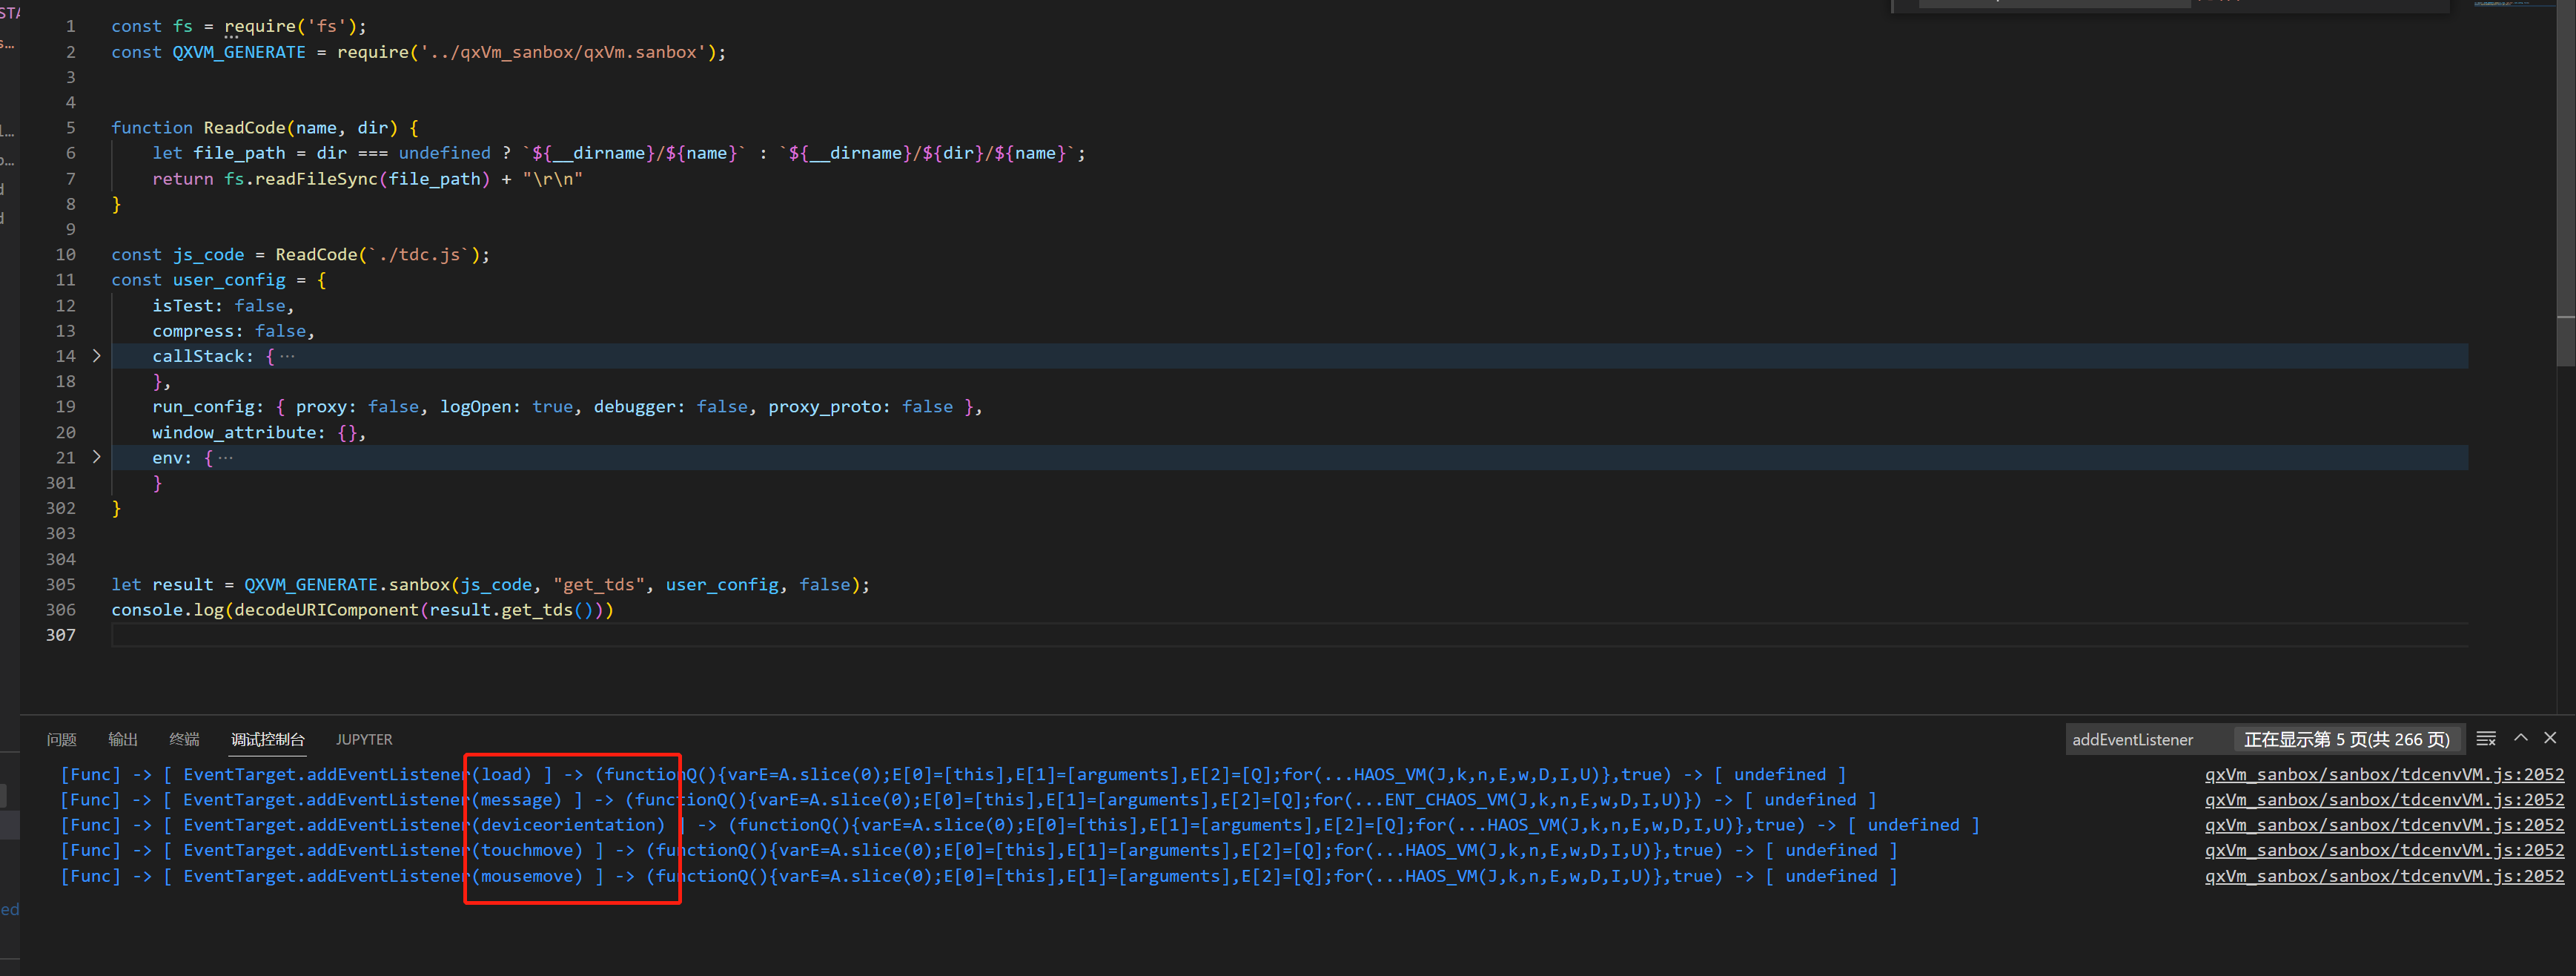2576x976 pixels.
Task: Expand the folded env block
Action: [x=97, y=457]
